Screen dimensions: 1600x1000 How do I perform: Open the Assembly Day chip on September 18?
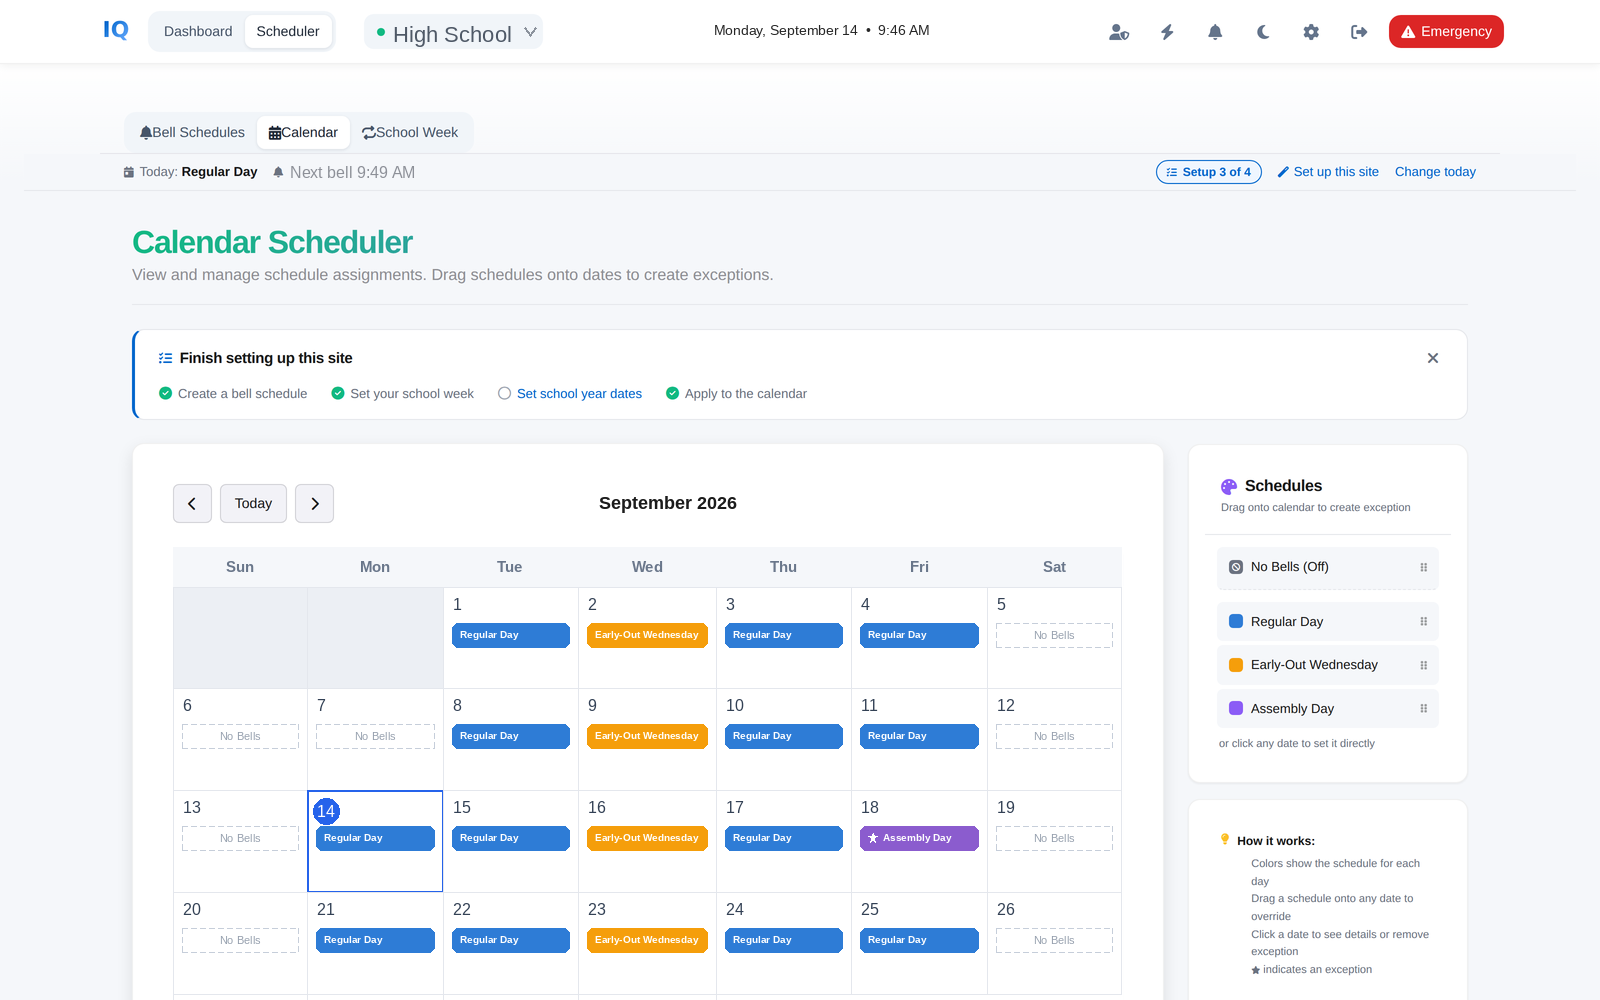click(x=919, y=838)
